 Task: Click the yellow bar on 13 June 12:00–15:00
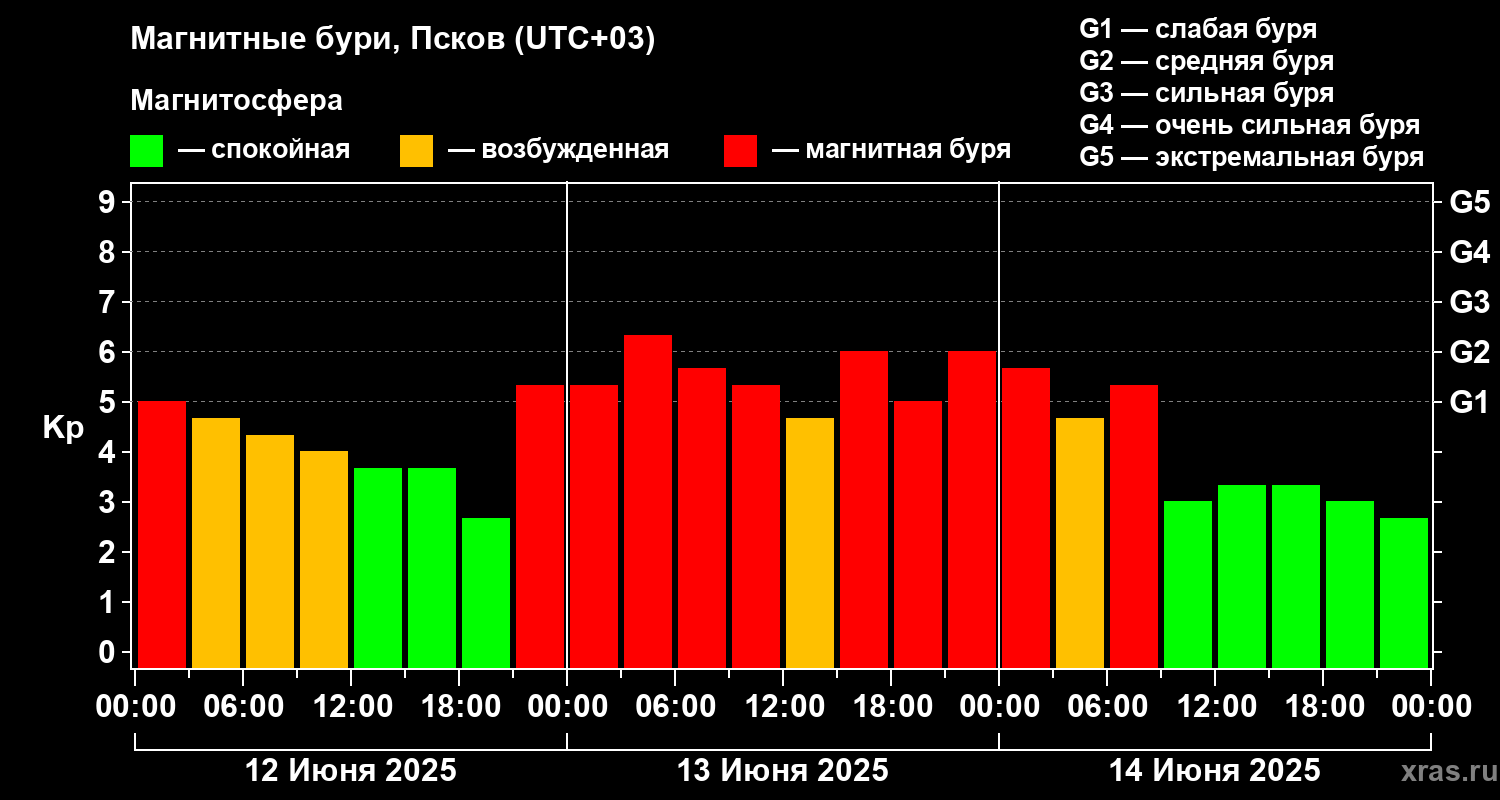[810, 543]
